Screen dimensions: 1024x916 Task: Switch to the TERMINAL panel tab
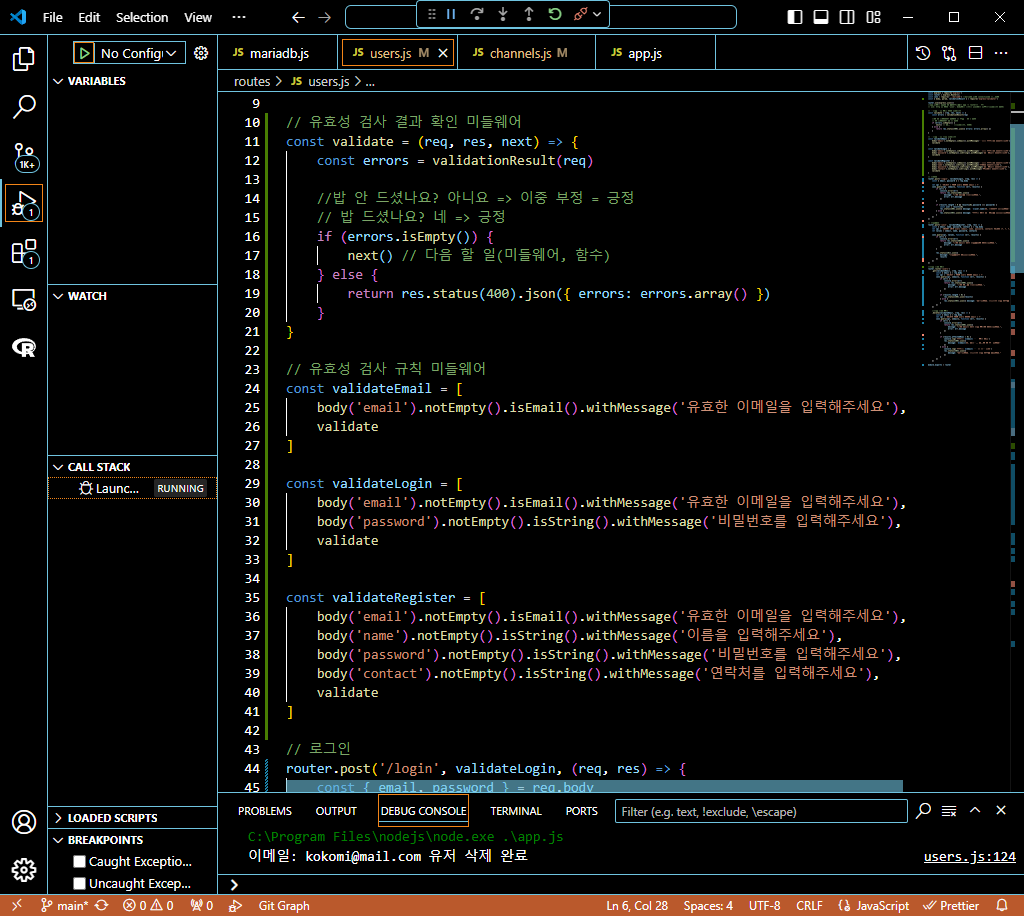pyautogui.click(x=515, y=811)
